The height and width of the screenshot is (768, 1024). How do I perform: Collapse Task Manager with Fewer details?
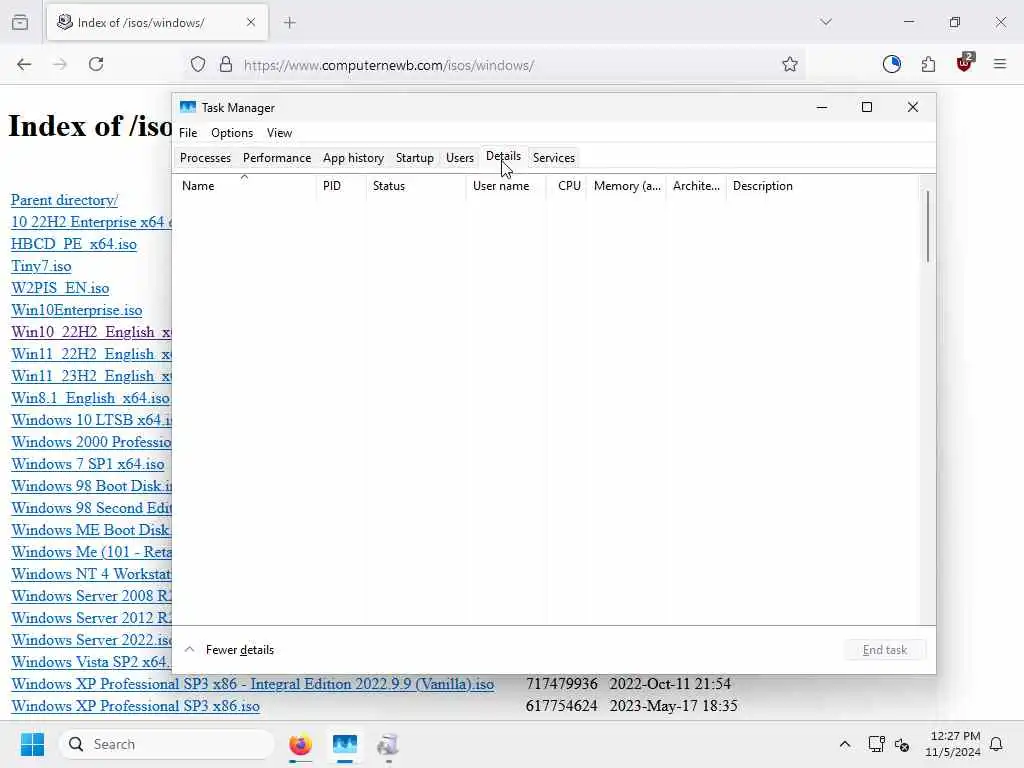(229, 650)
